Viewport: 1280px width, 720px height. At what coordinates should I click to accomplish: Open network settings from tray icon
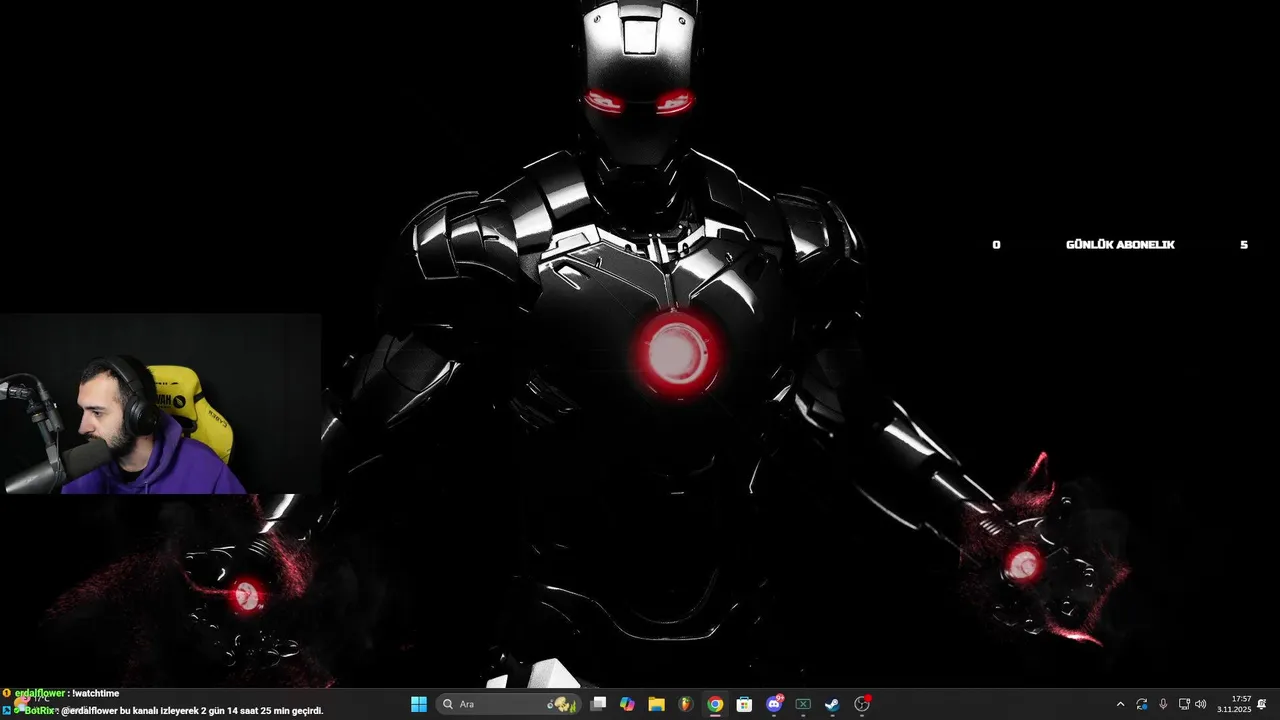click(1184, 704)
